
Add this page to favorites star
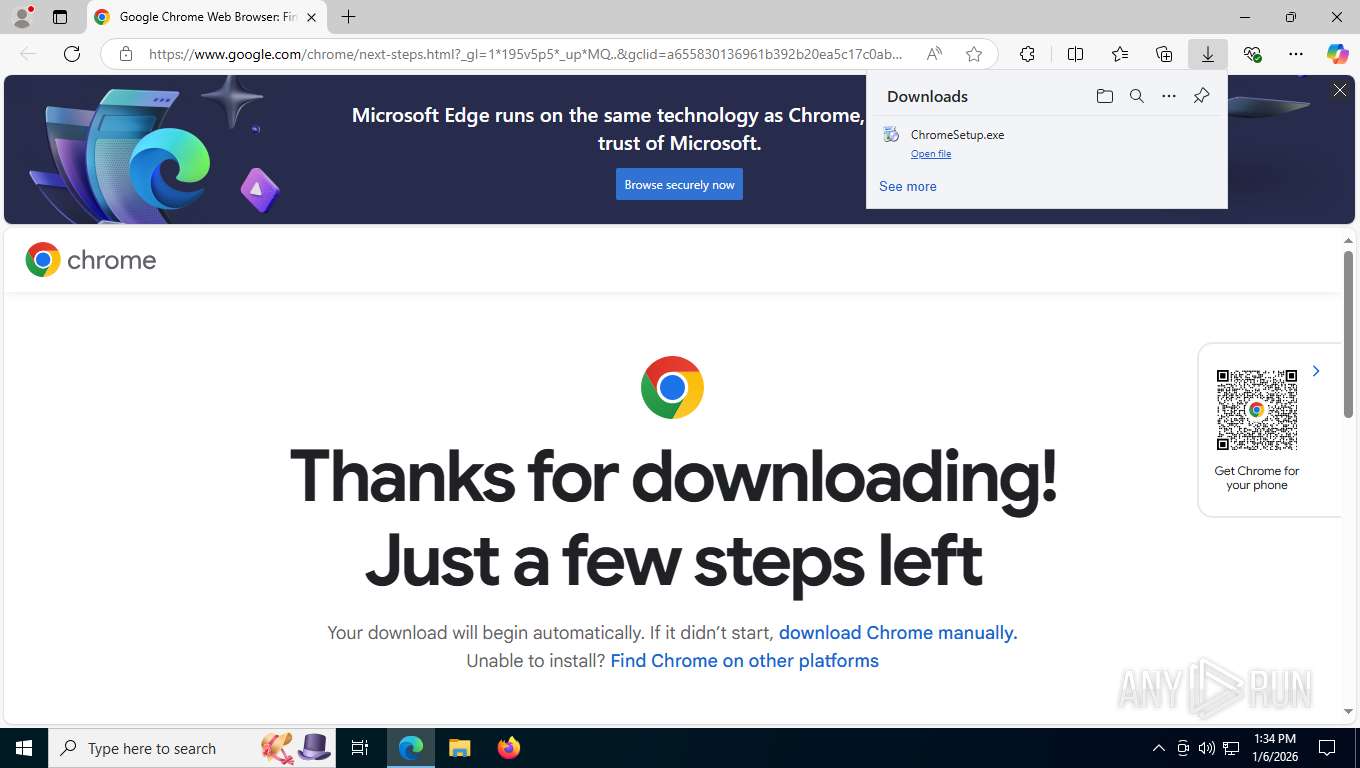[974, 54]
